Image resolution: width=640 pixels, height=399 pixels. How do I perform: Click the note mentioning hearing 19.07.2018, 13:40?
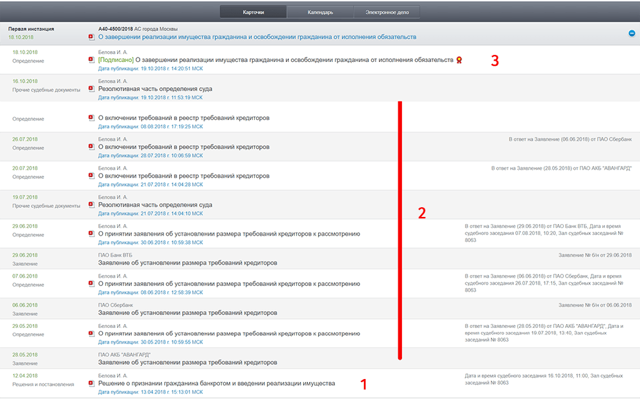pos(544,333)
